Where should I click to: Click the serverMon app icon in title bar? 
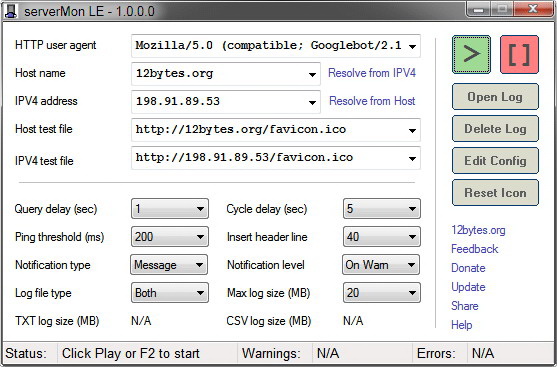tap(11, 11)
